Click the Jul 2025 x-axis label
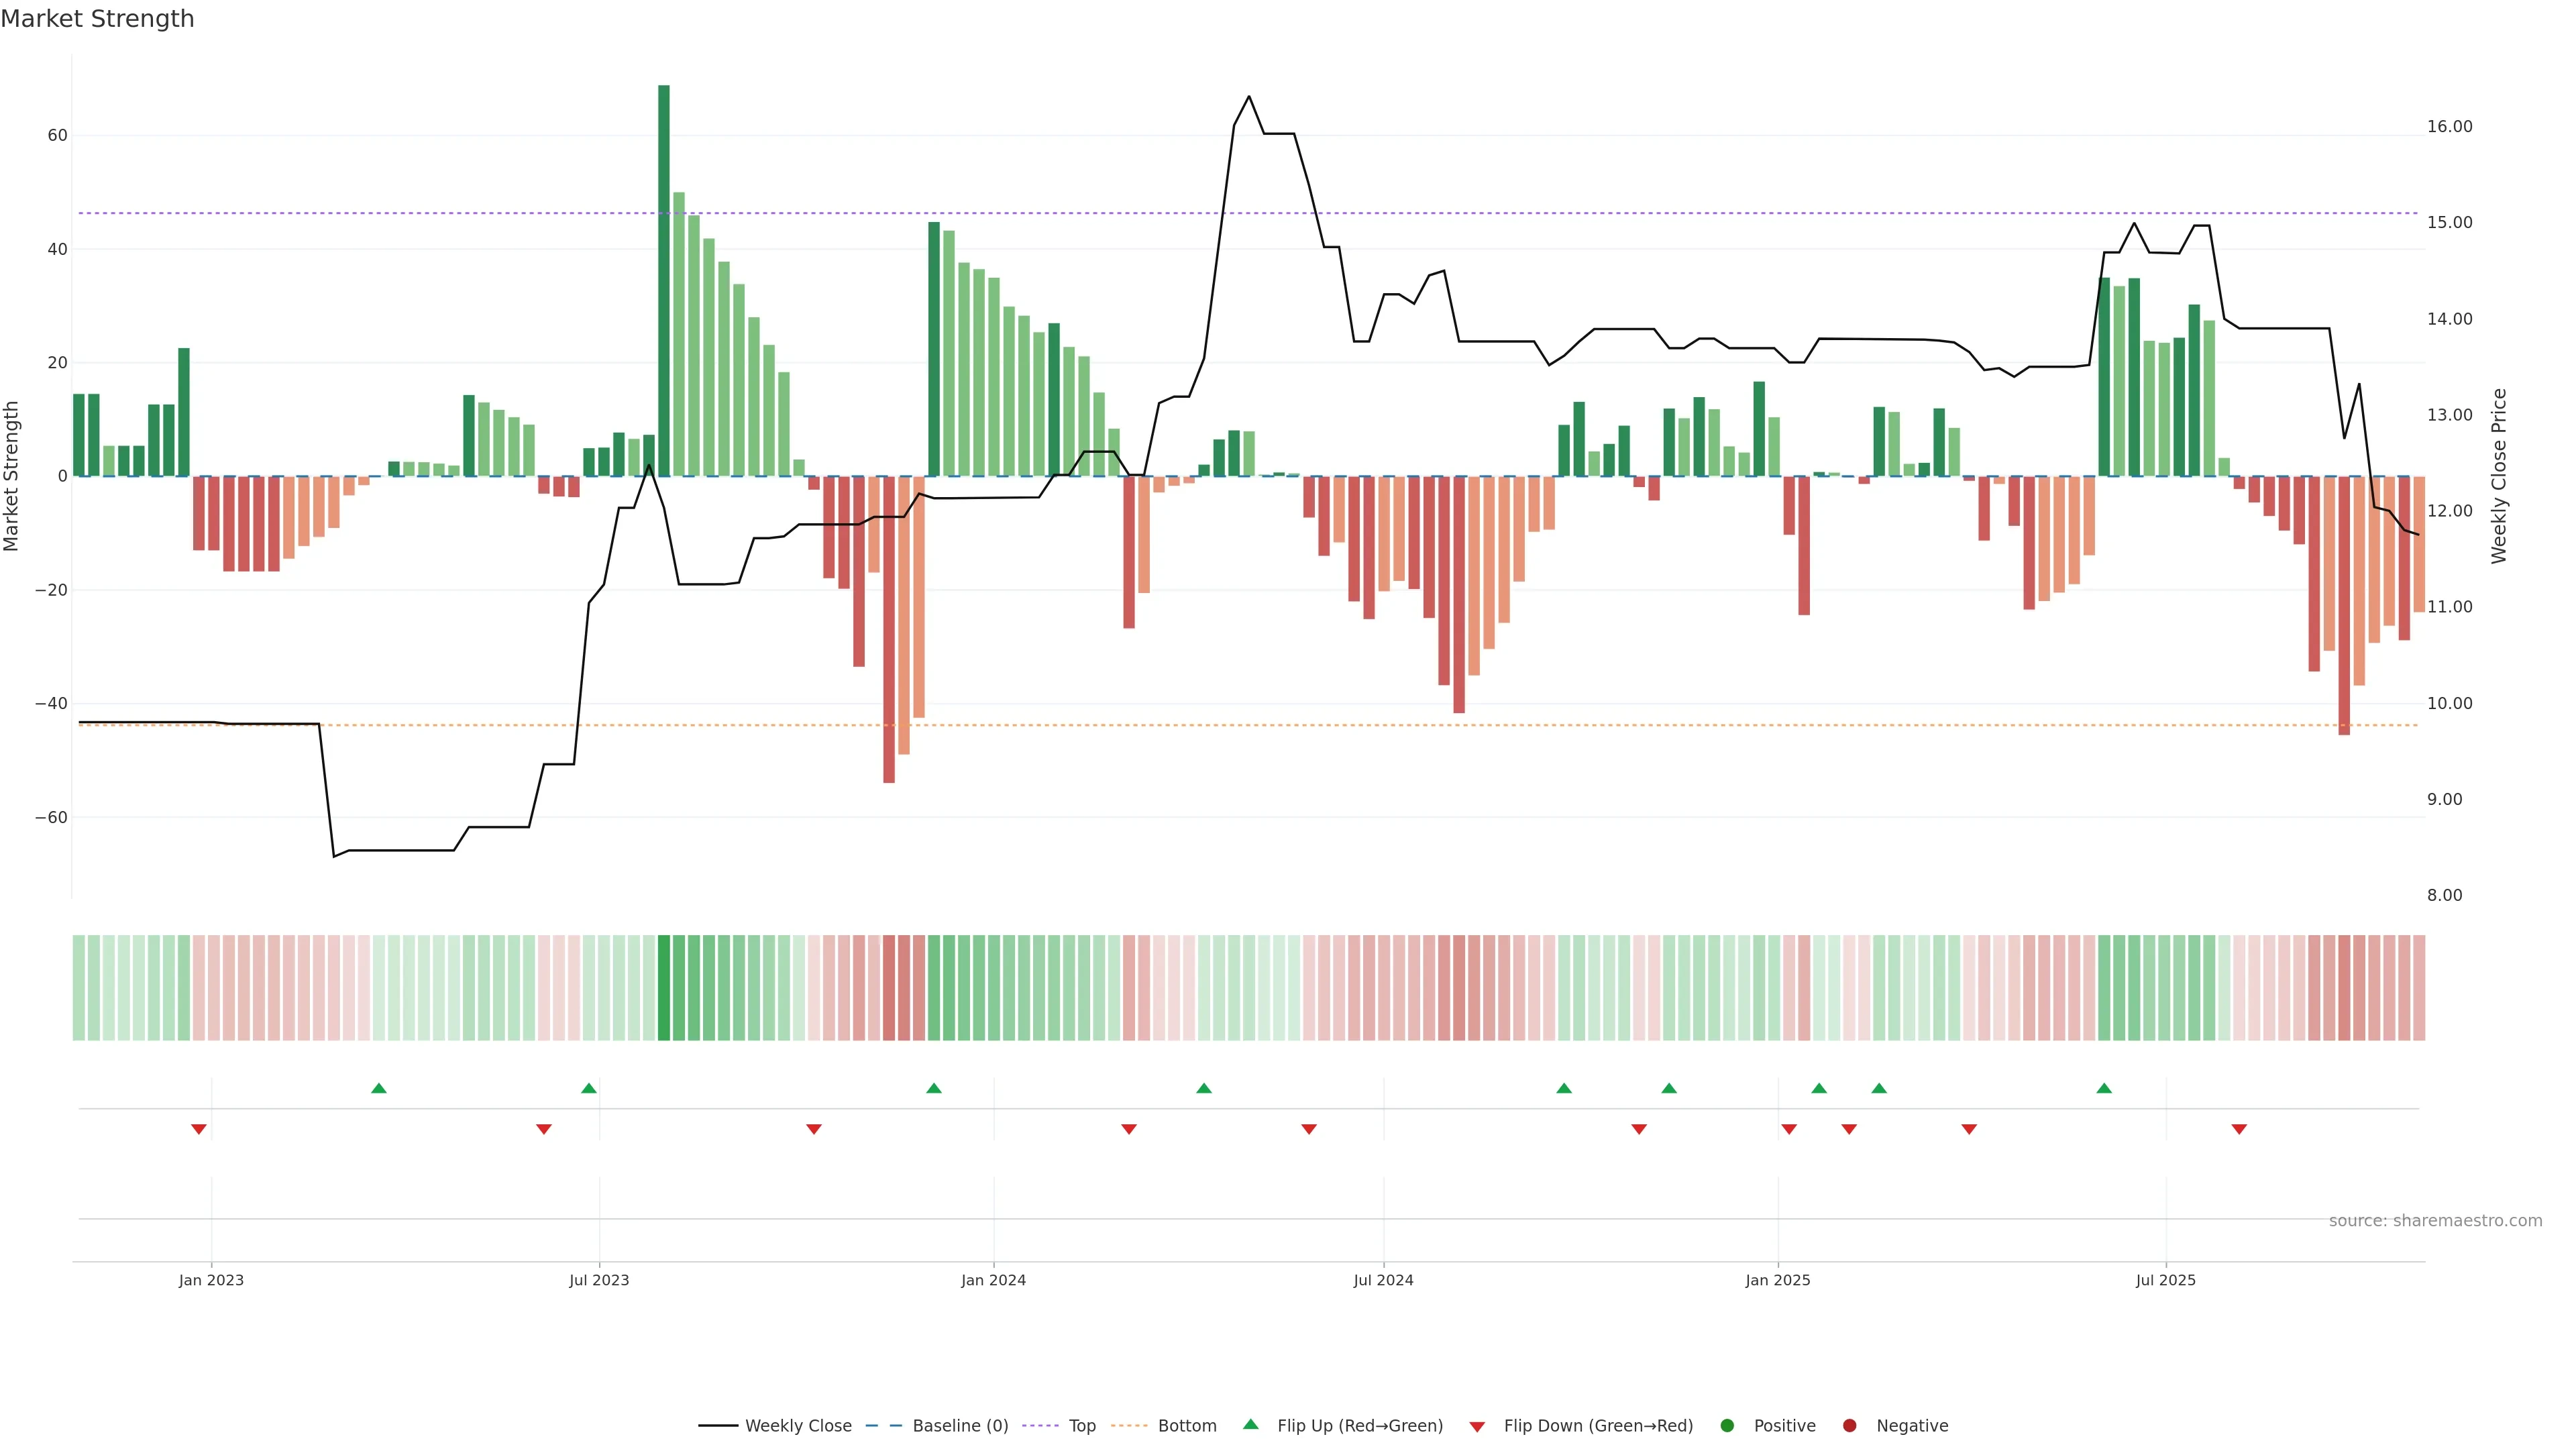Image resolution: width=2576 pixels, height=1449 pixels. pyautogui.click(x=2165, y=1280)
